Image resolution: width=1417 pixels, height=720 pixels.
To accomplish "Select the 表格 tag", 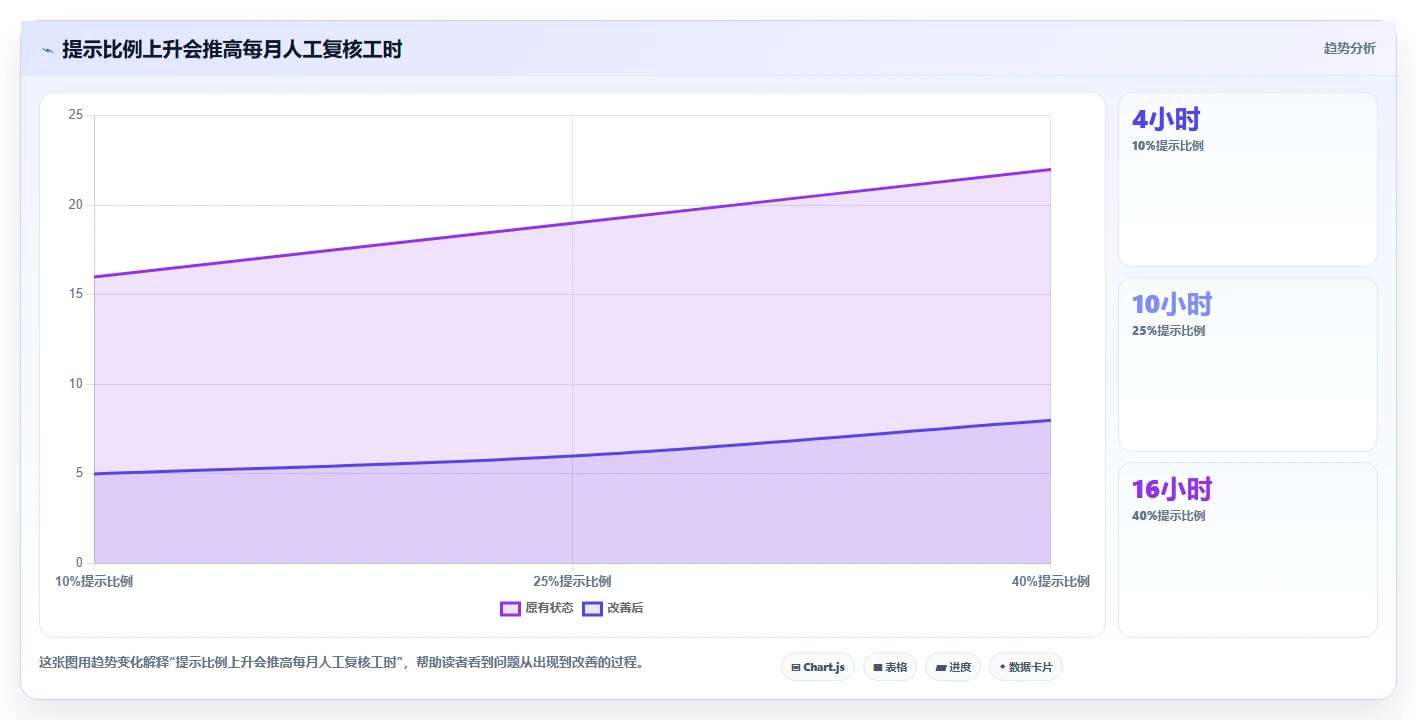I will (x=890, y=667).
